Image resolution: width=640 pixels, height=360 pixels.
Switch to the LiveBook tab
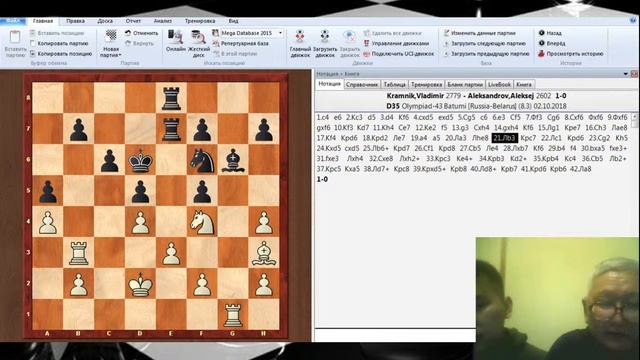[x=499, y=84]
